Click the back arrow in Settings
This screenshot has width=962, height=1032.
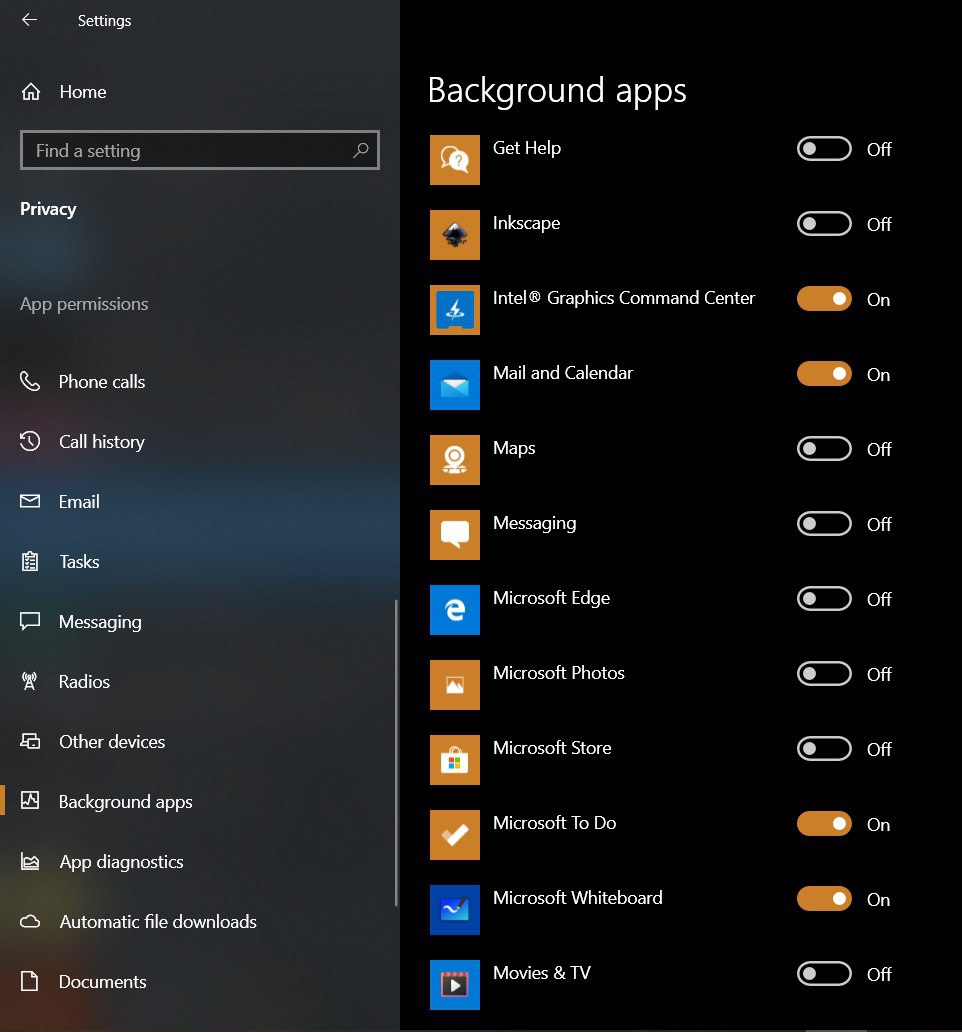[x=30, y=20]
